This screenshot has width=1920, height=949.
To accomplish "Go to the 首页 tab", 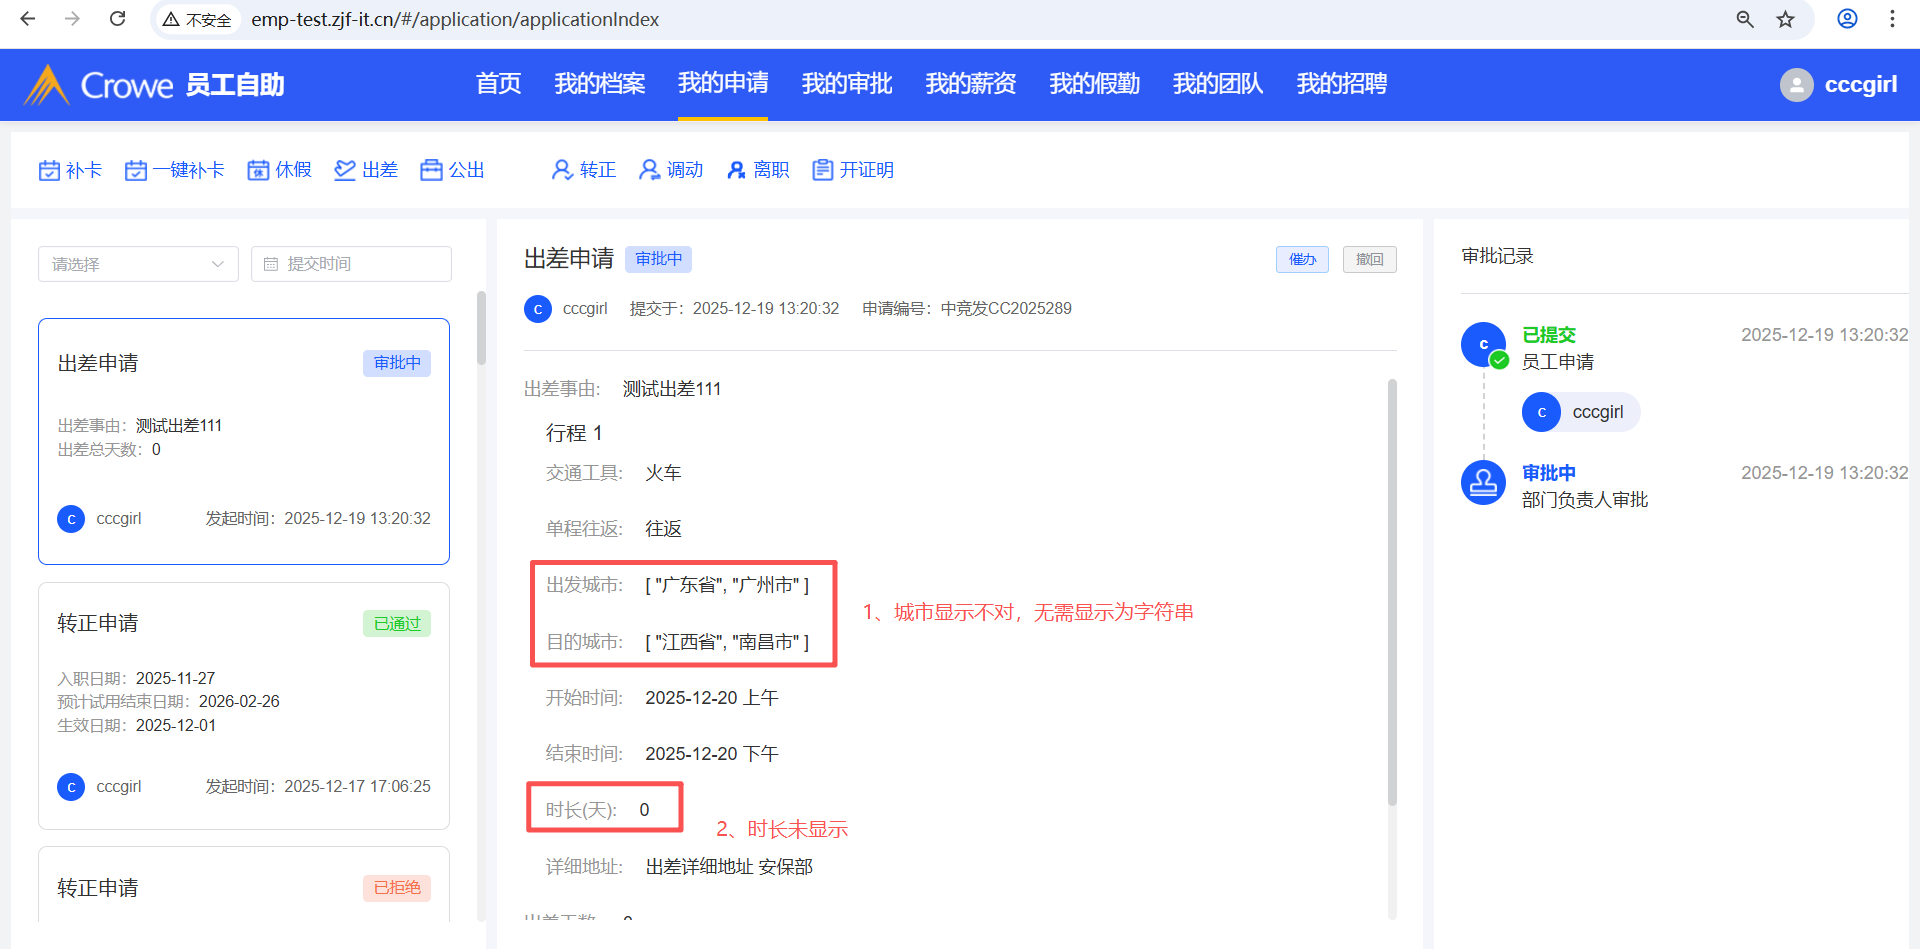I will pyautogui.click(x=498, y=84).
